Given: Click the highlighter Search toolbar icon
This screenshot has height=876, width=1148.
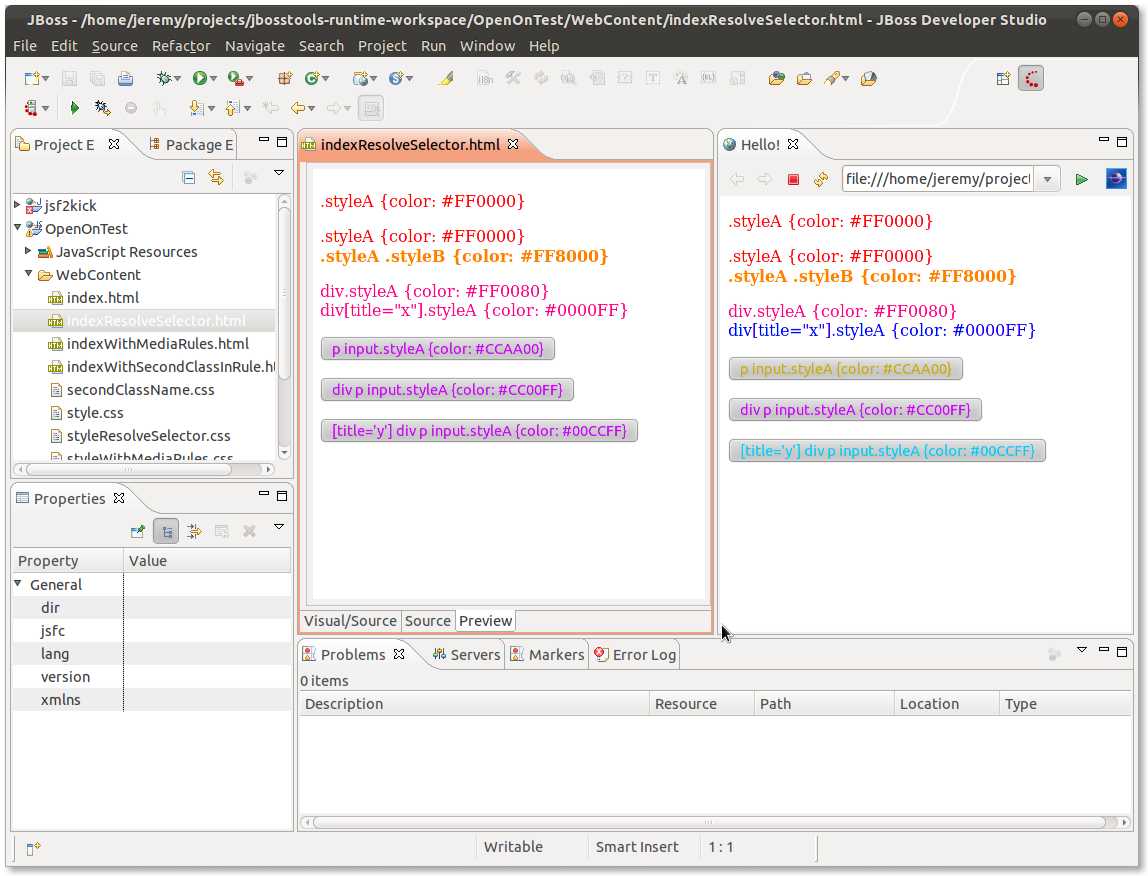Looking at the screenshot, I should coord(446,78).
